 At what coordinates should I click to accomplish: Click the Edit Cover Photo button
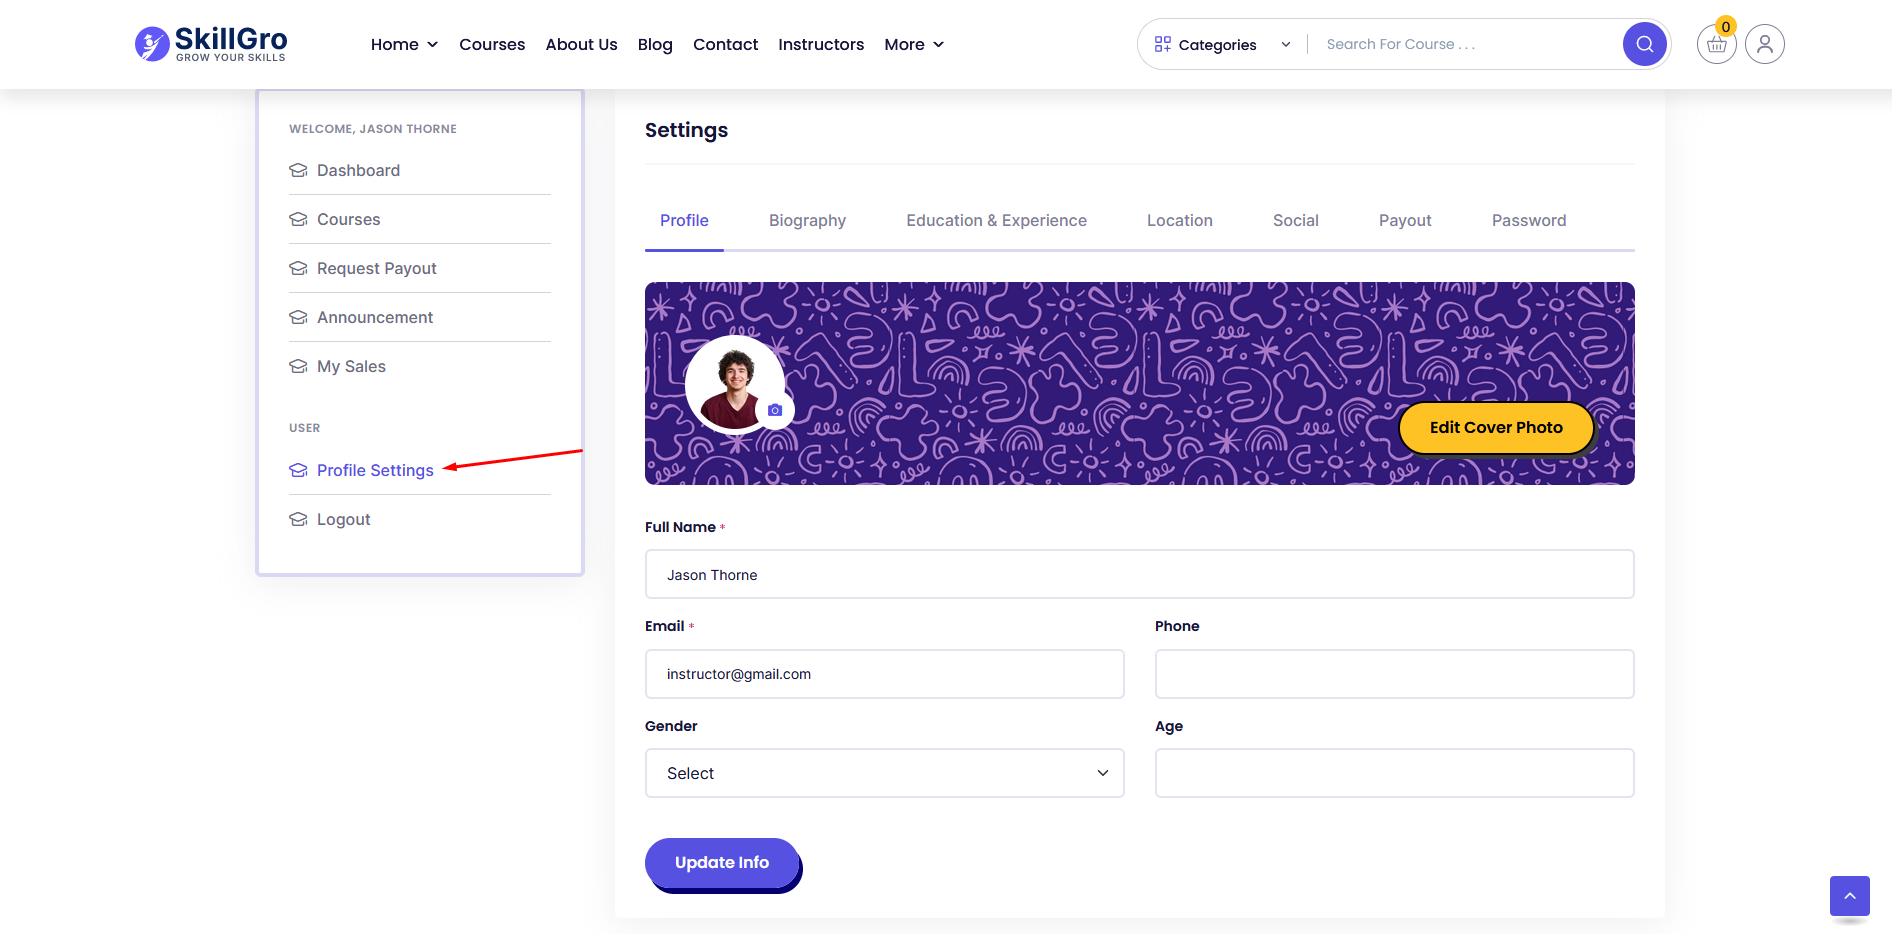tap(1496, 427)
